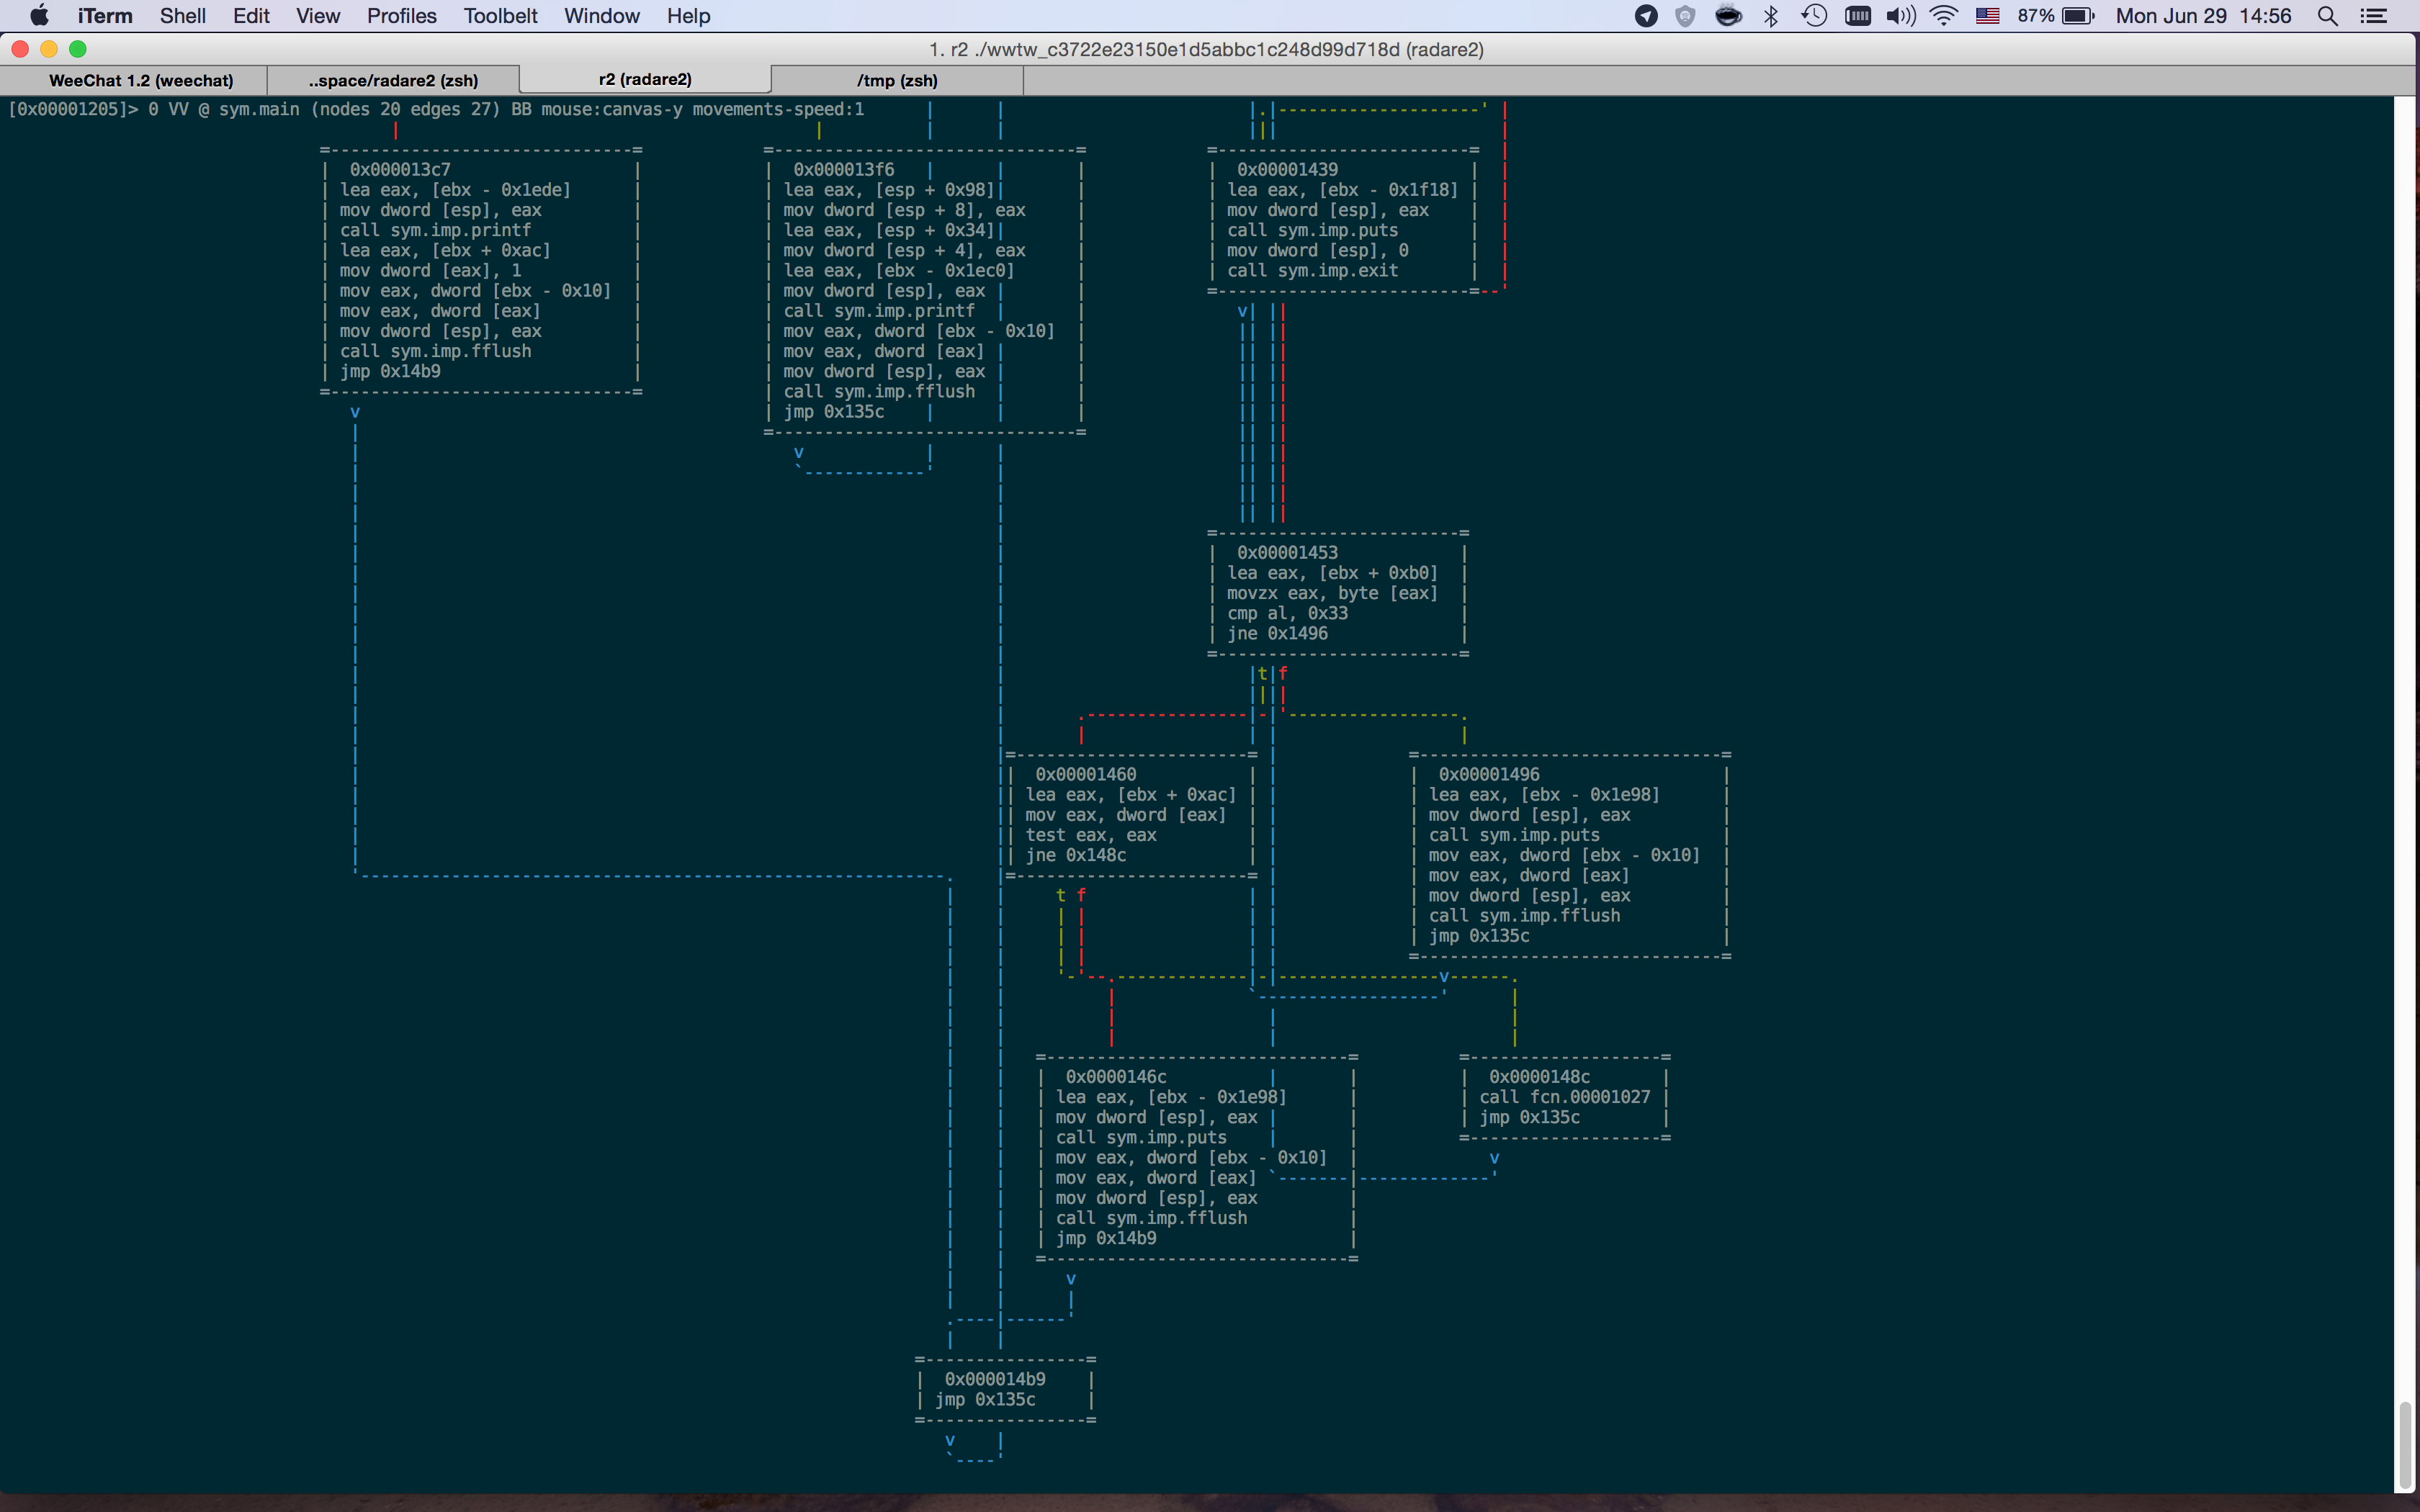
Task: Open the View menu
Action: click(318, 16)
